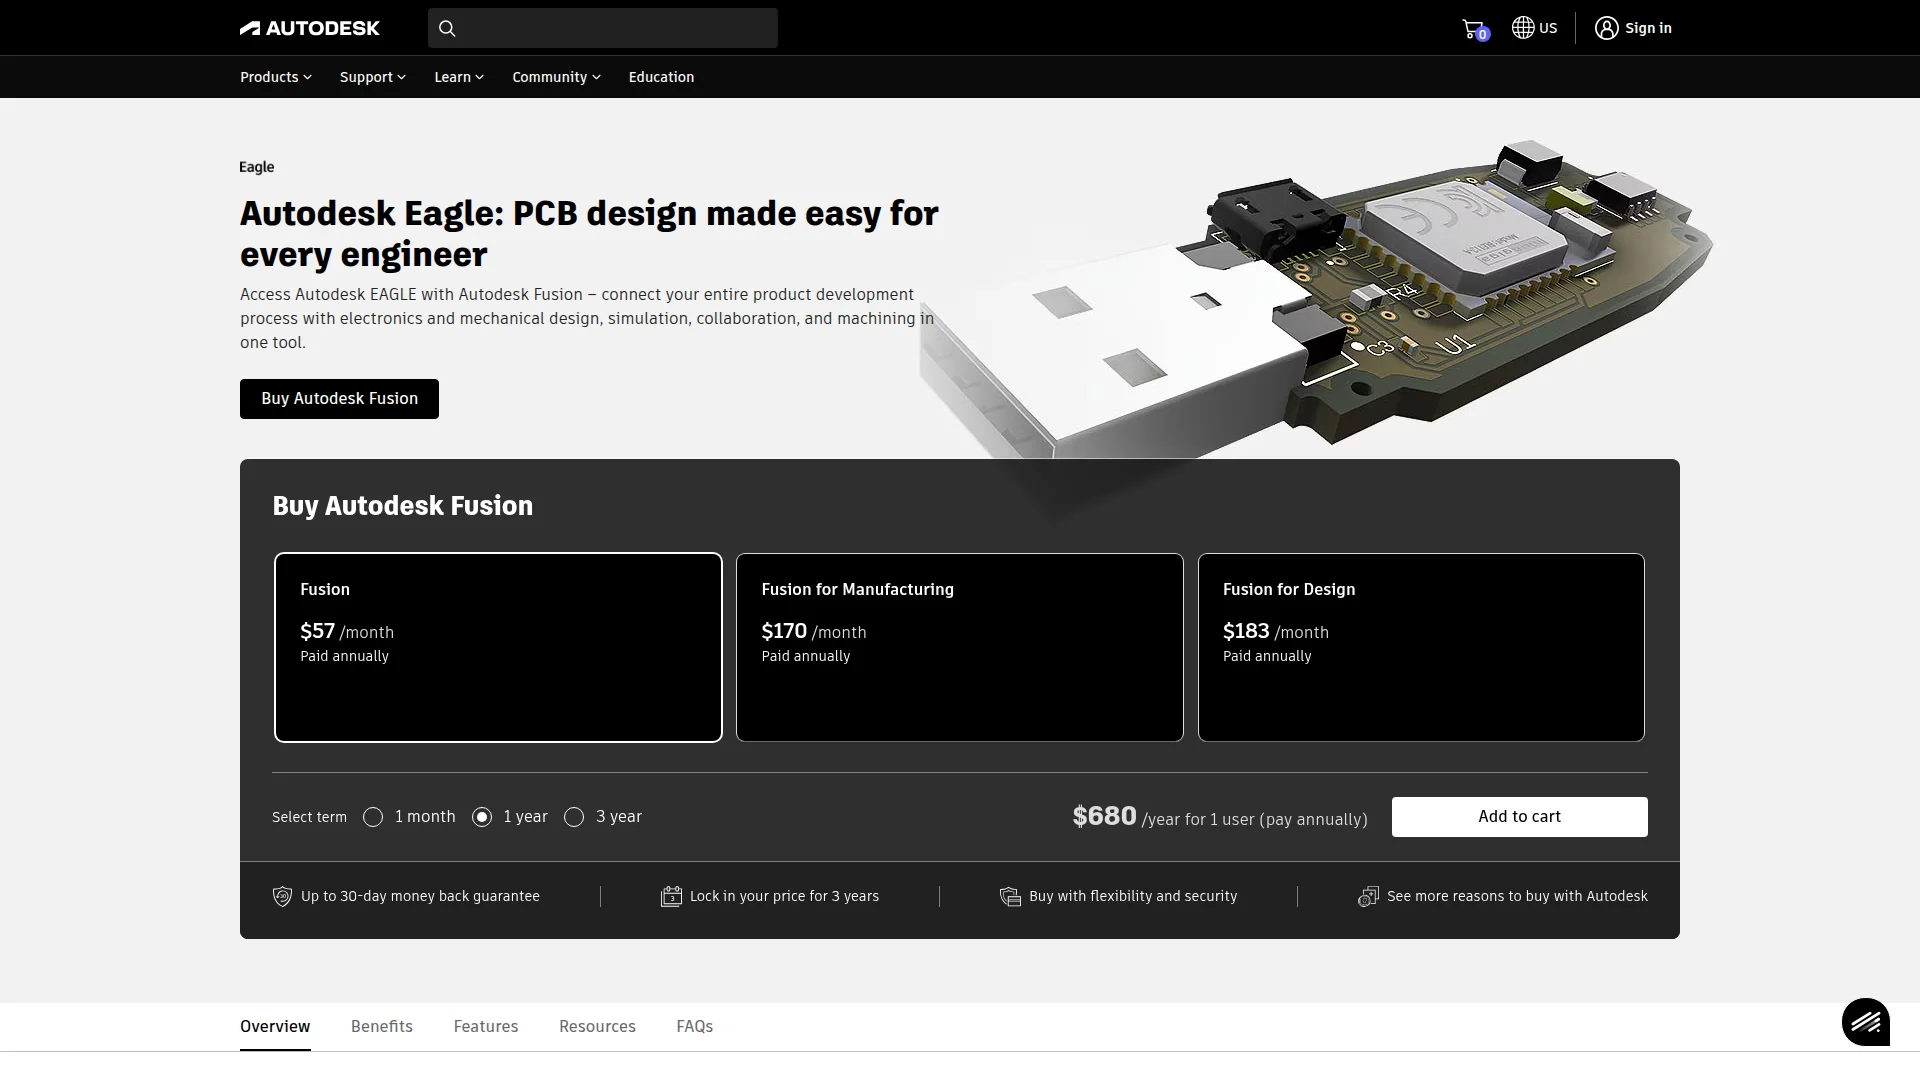Click the Eagle breadcrumb text
Viewport: 1920px width, 1080px height.
pos(257,167)
